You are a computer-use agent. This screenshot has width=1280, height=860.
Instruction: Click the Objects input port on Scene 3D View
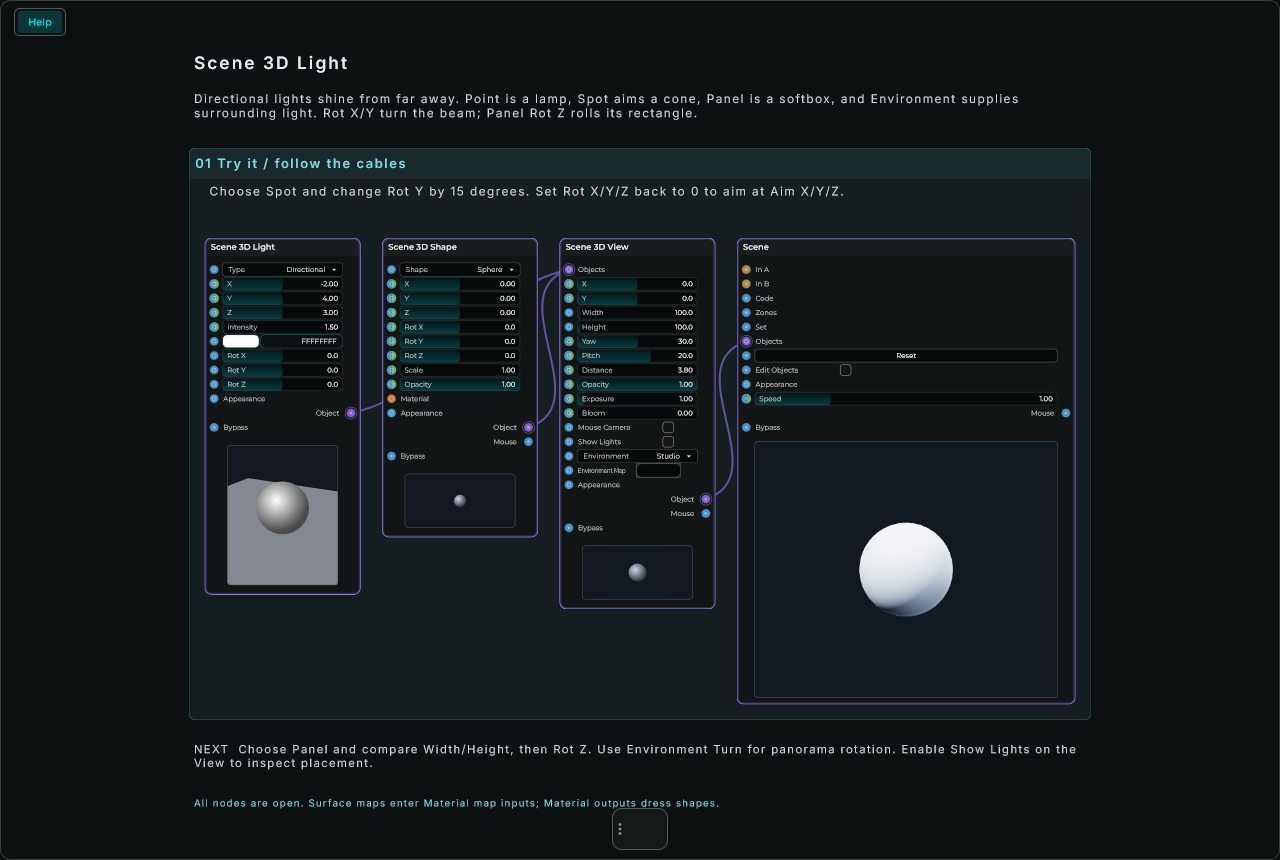569,270
